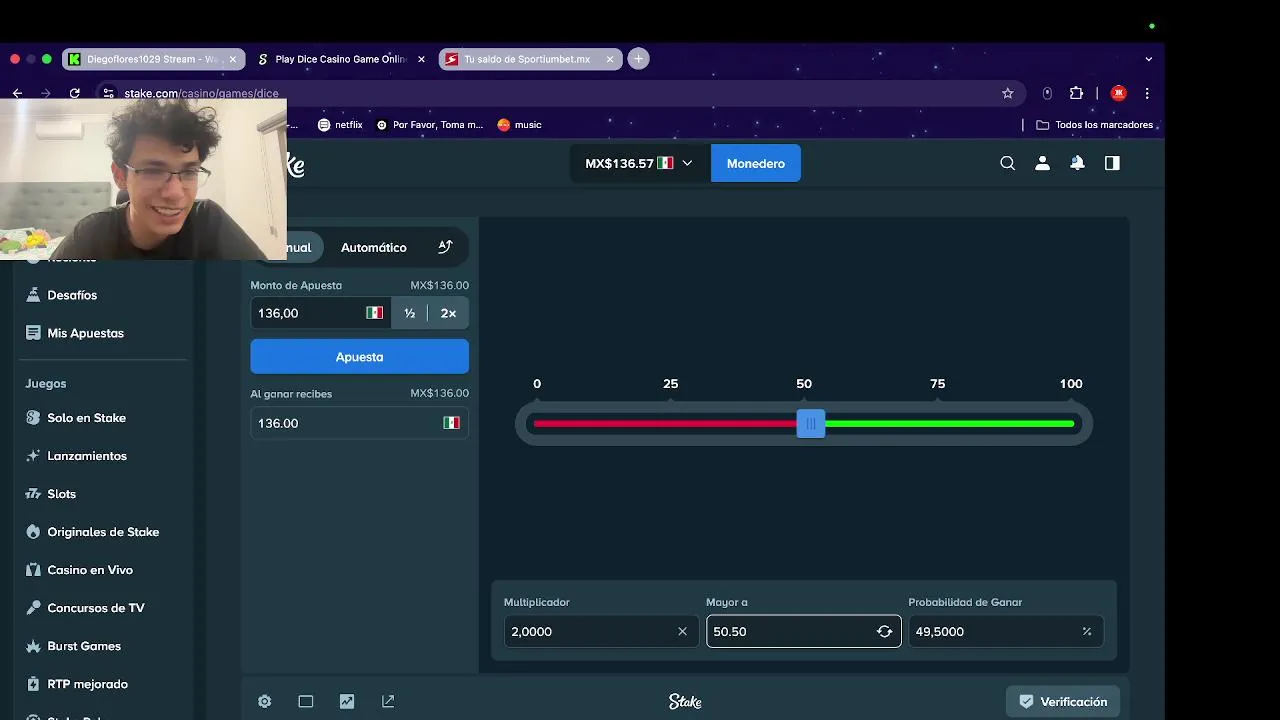Screen dimensions: 1280x720
Task: Open game in popout window icon
Action: point(388,702)
